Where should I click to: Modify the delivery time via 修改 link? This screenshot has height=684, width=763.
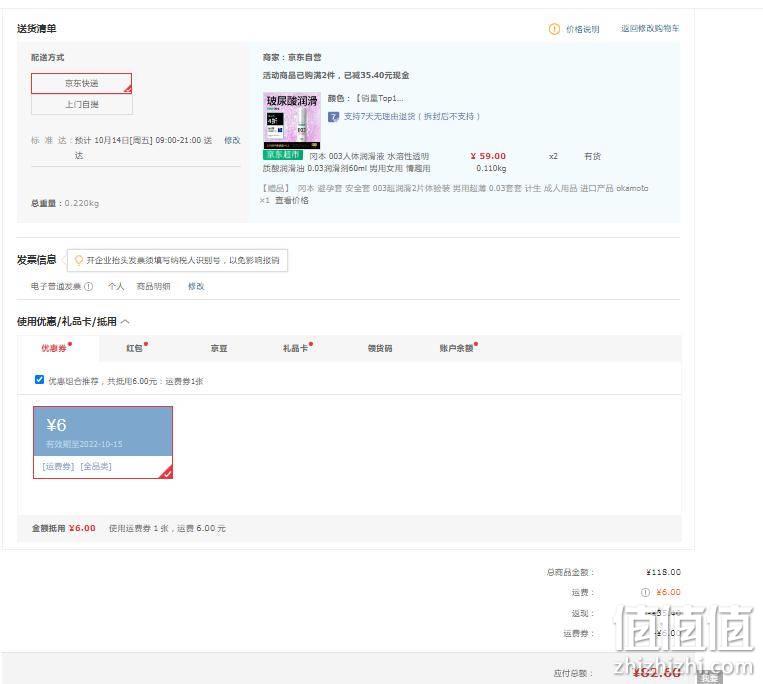(x=232, y=140)
